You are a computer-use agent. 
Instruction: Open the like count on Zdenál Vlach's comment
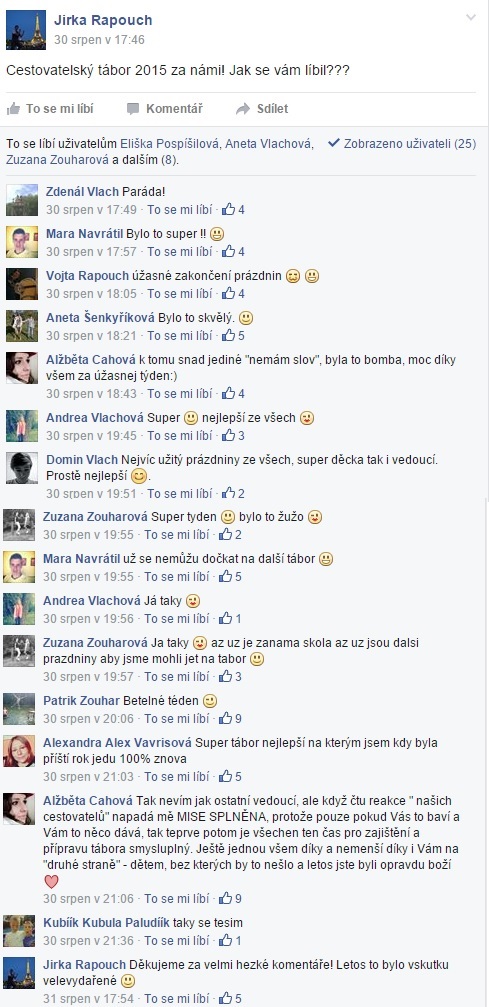point(233,209)
